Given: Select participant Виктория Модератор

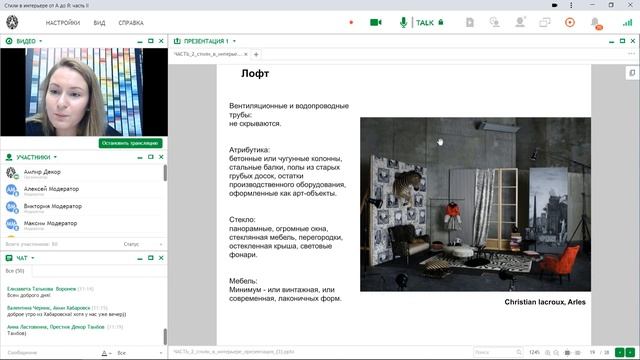Looking at the screenshot, I should pyautogui.click(x=83, y=207).
